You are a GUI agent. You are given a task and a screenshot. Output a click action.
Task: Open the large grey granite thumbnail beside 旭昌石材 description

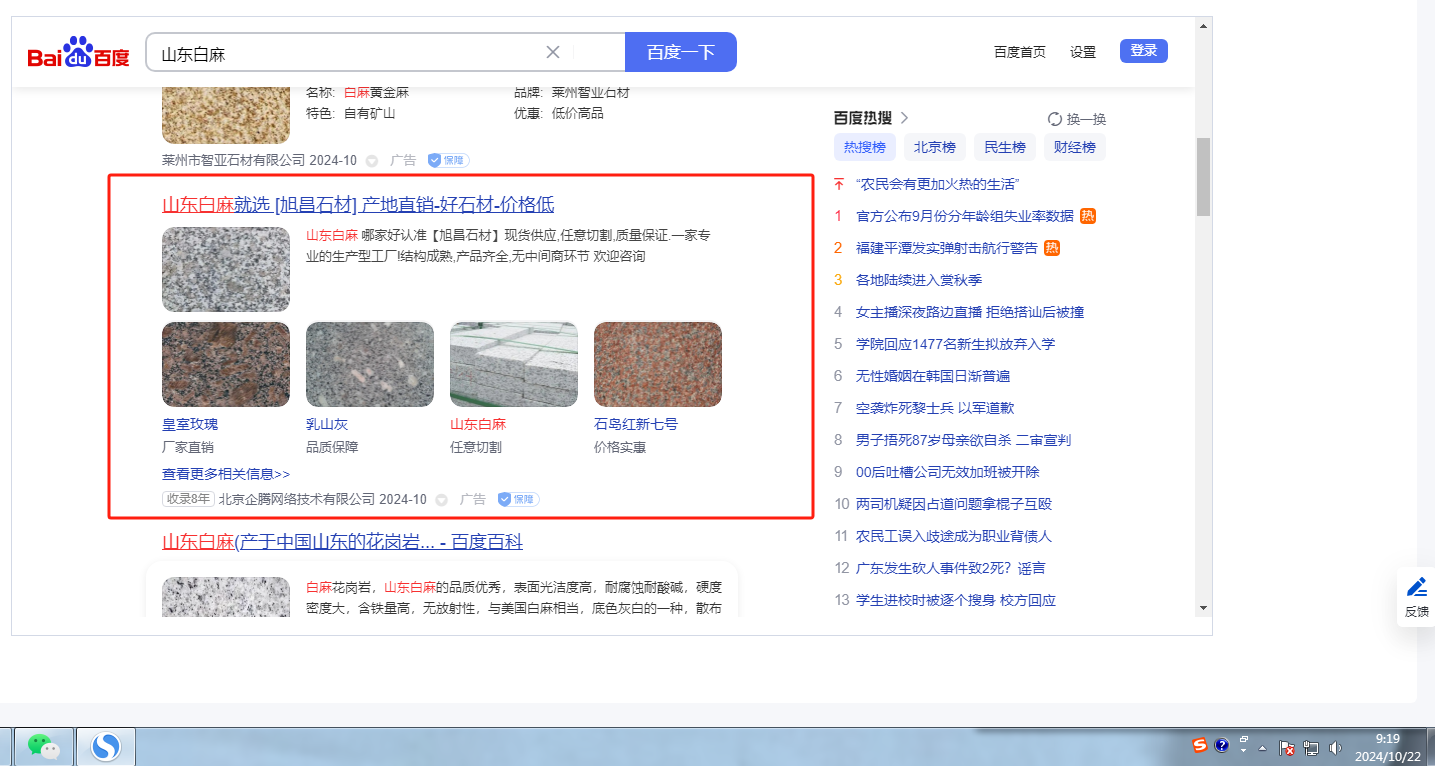pos(226,270)
